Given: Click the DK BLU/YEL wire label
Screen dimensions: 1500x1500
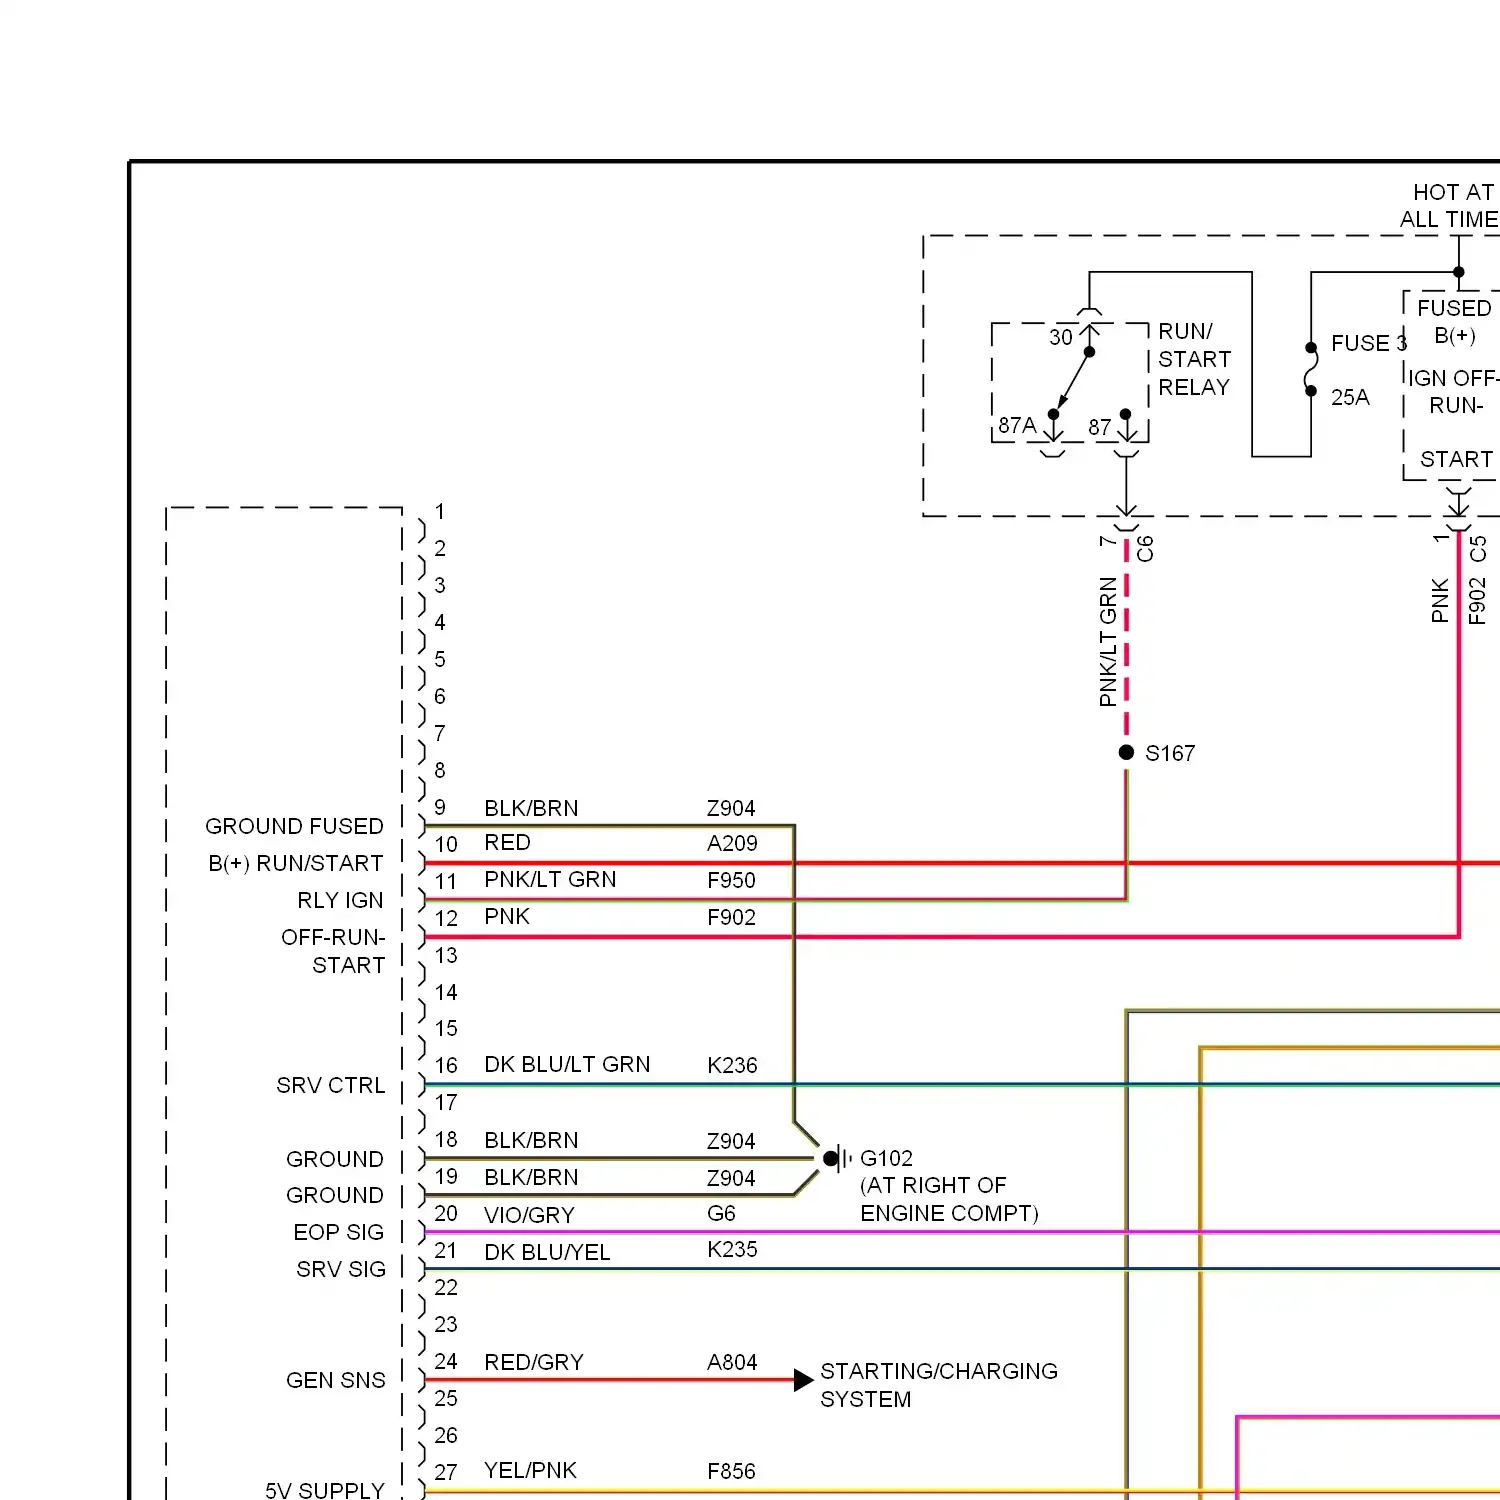Looking at the screenshot, I should (x=547, y=1252).
